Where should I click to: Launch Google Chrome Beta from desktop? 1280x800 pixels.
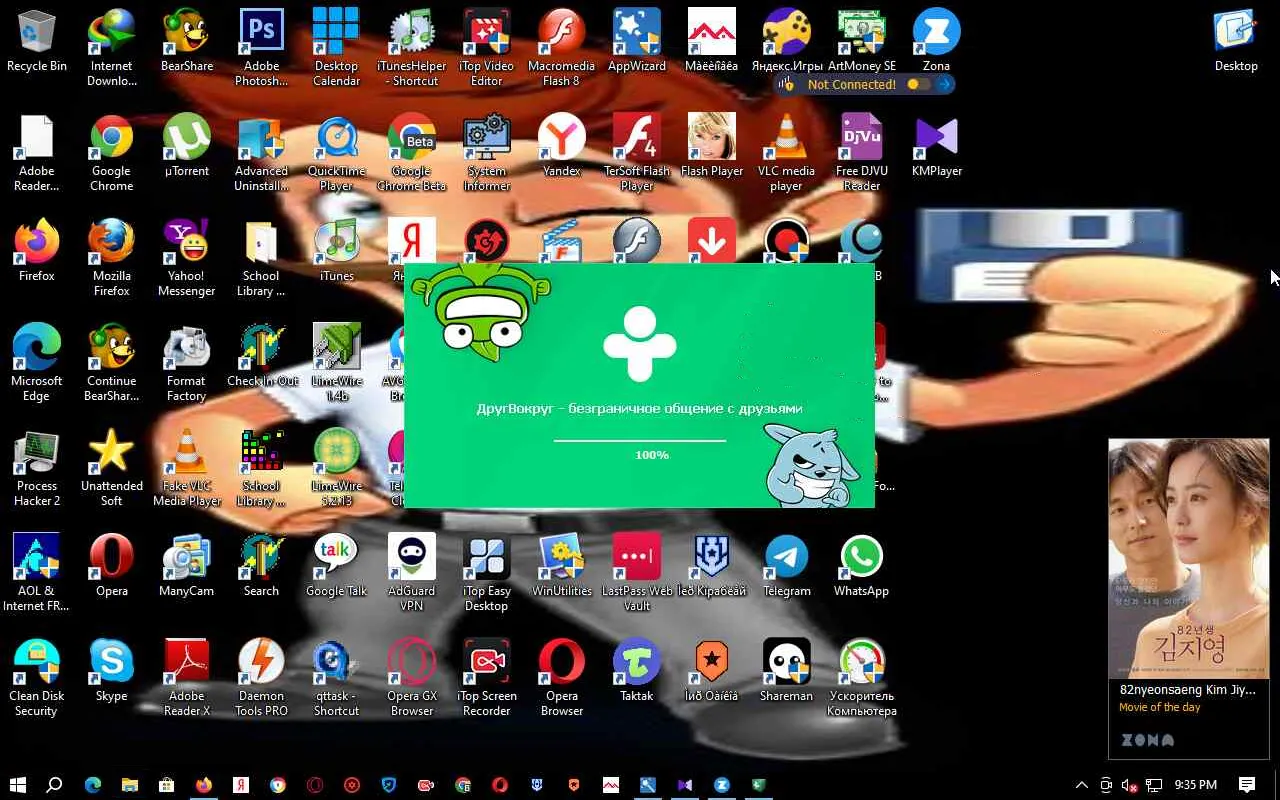coord(411,153)
